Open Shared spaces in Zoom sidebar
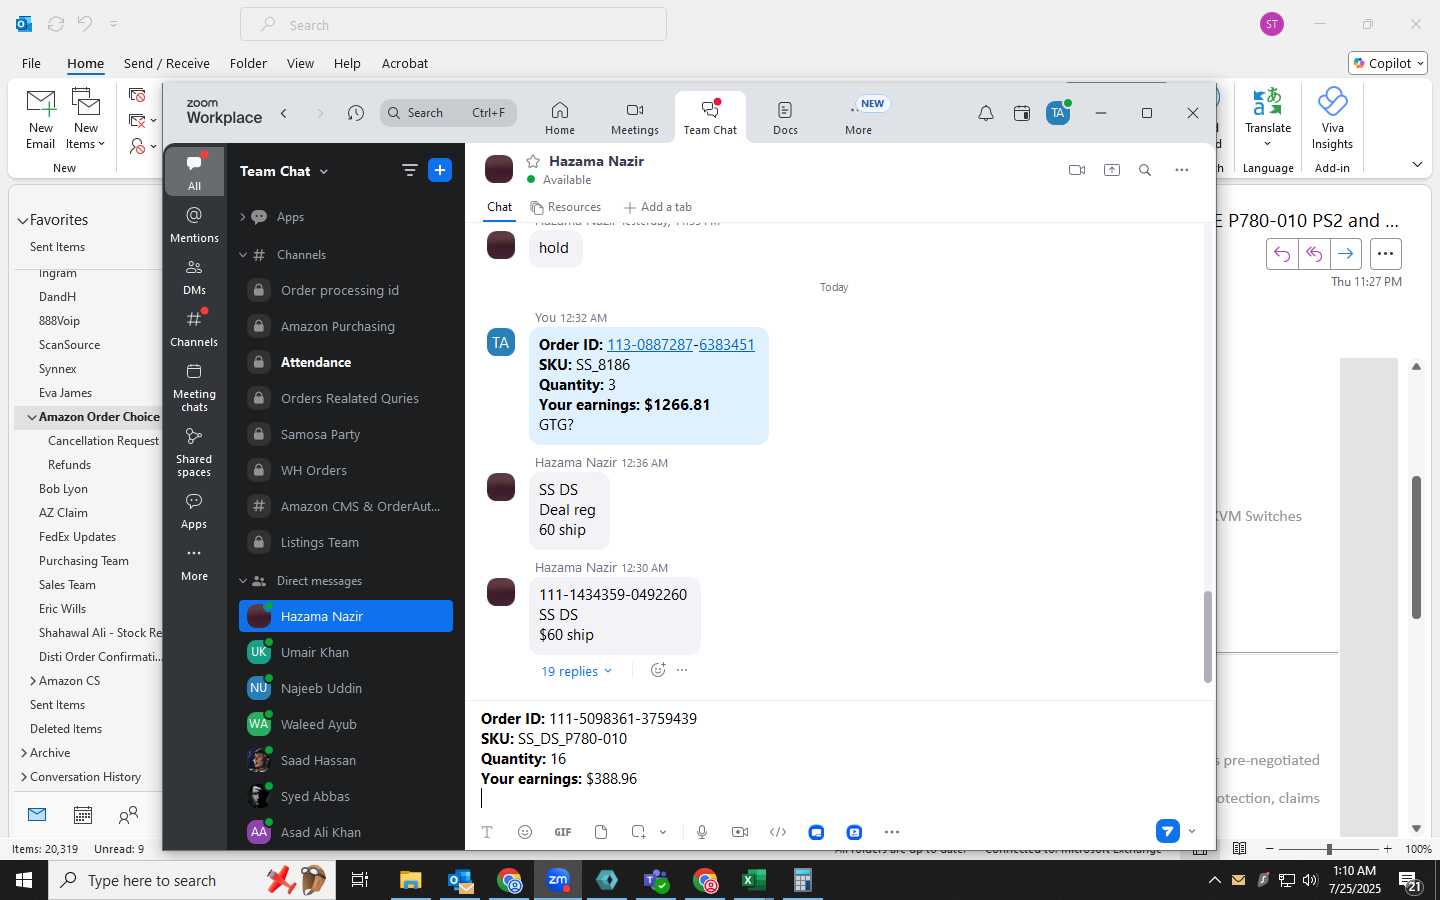 (x=194, y=452)
